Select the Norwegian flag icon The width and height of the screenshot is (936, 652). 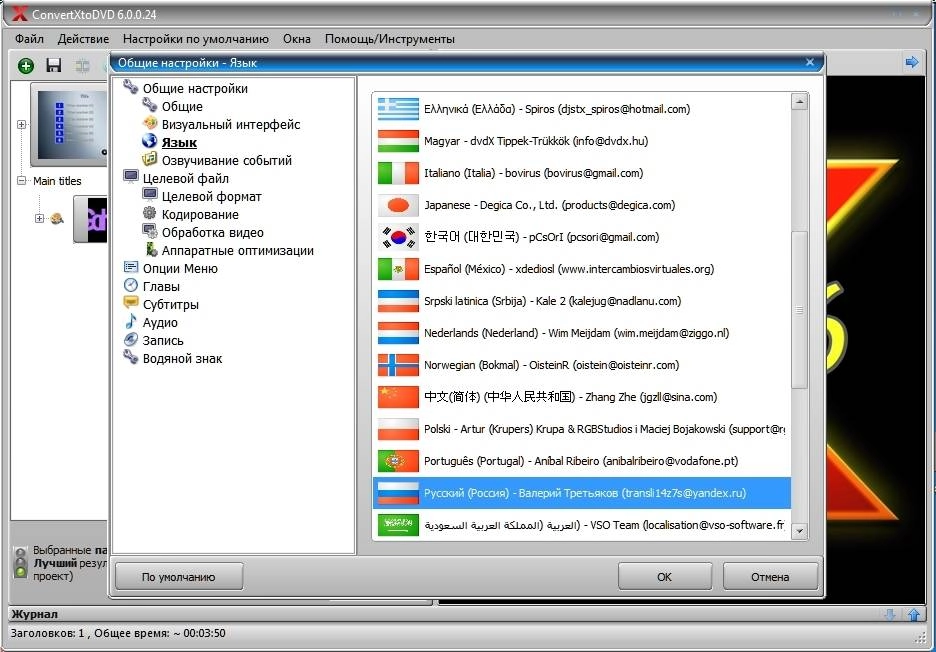coord(398,365)
